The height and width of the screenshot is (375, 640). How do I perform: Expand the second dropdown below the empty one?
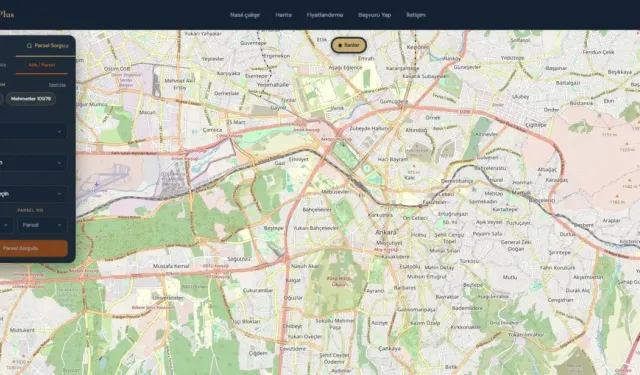click(x=33, y=162)
